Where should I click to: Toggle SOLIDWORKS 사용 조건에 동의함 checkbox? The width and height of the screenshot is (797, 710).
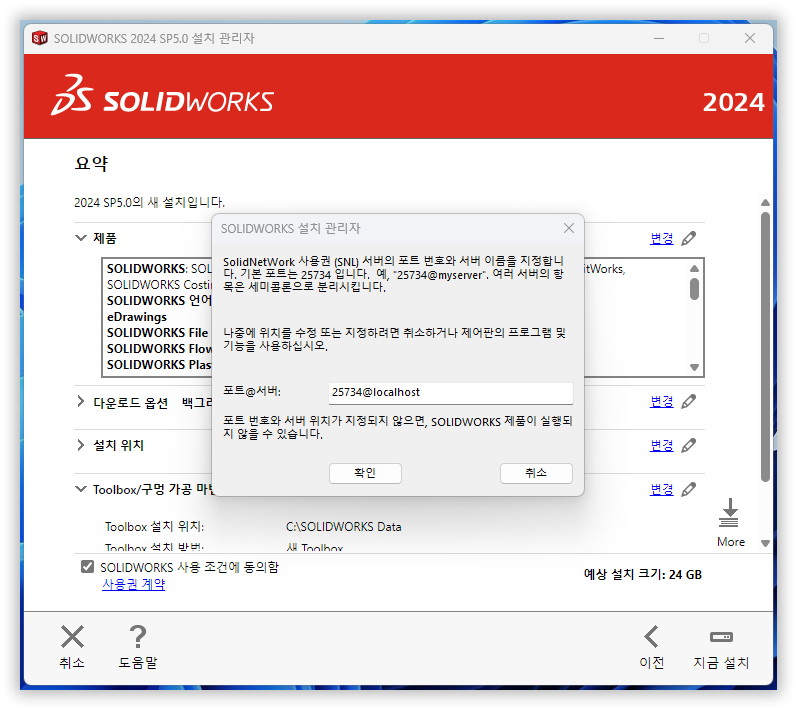(x=87, y=566)
